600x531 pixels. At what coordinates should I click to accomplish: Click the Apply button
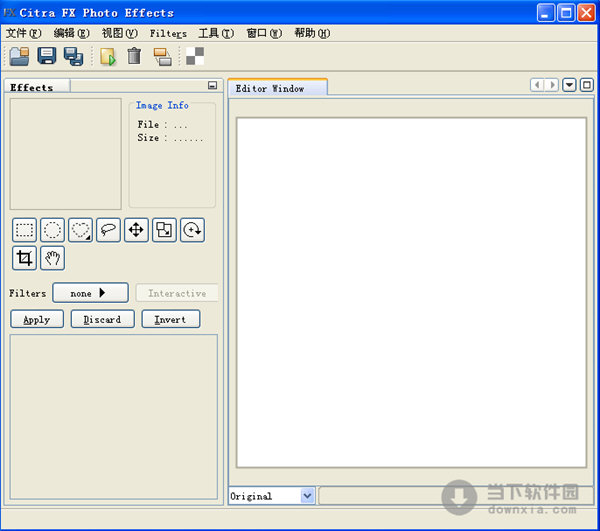(37, 319)
